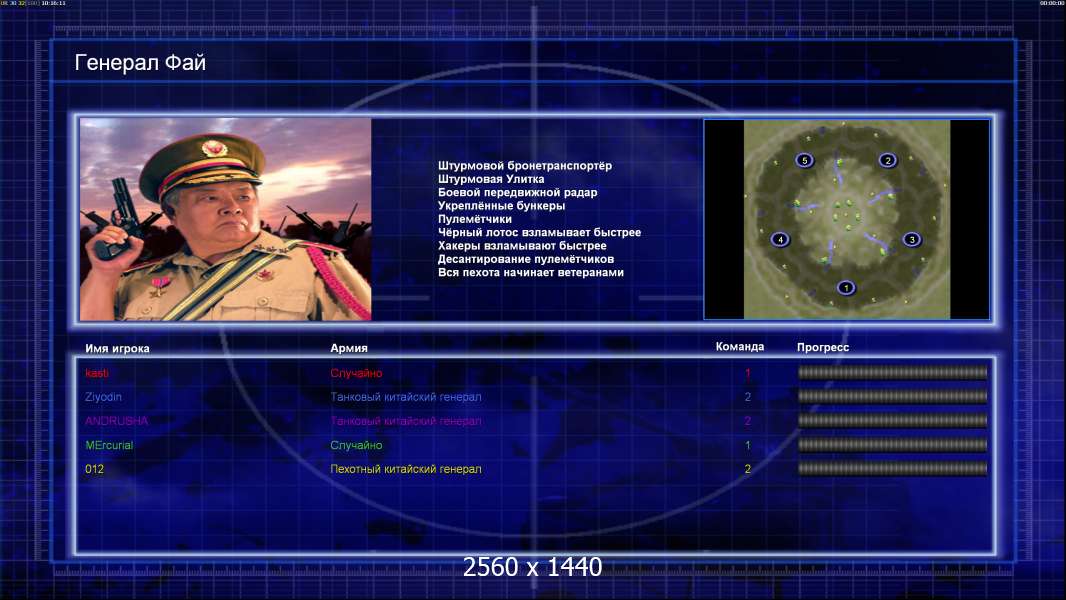The width and height of the screenshot is (1066, 600).
Task: Click team number 2 in the 012 row
Action: point(748,469)
